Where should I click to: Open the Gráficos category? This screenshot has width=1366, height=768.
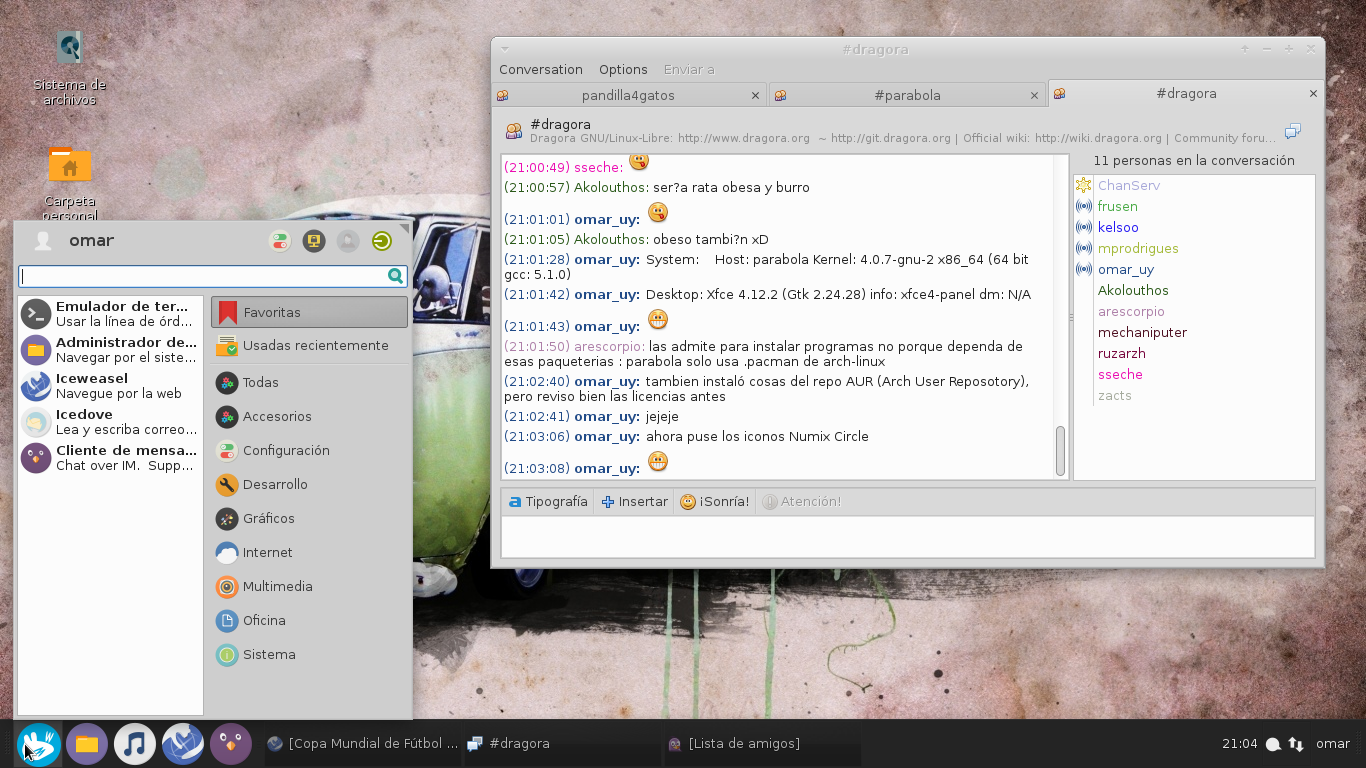309,519
